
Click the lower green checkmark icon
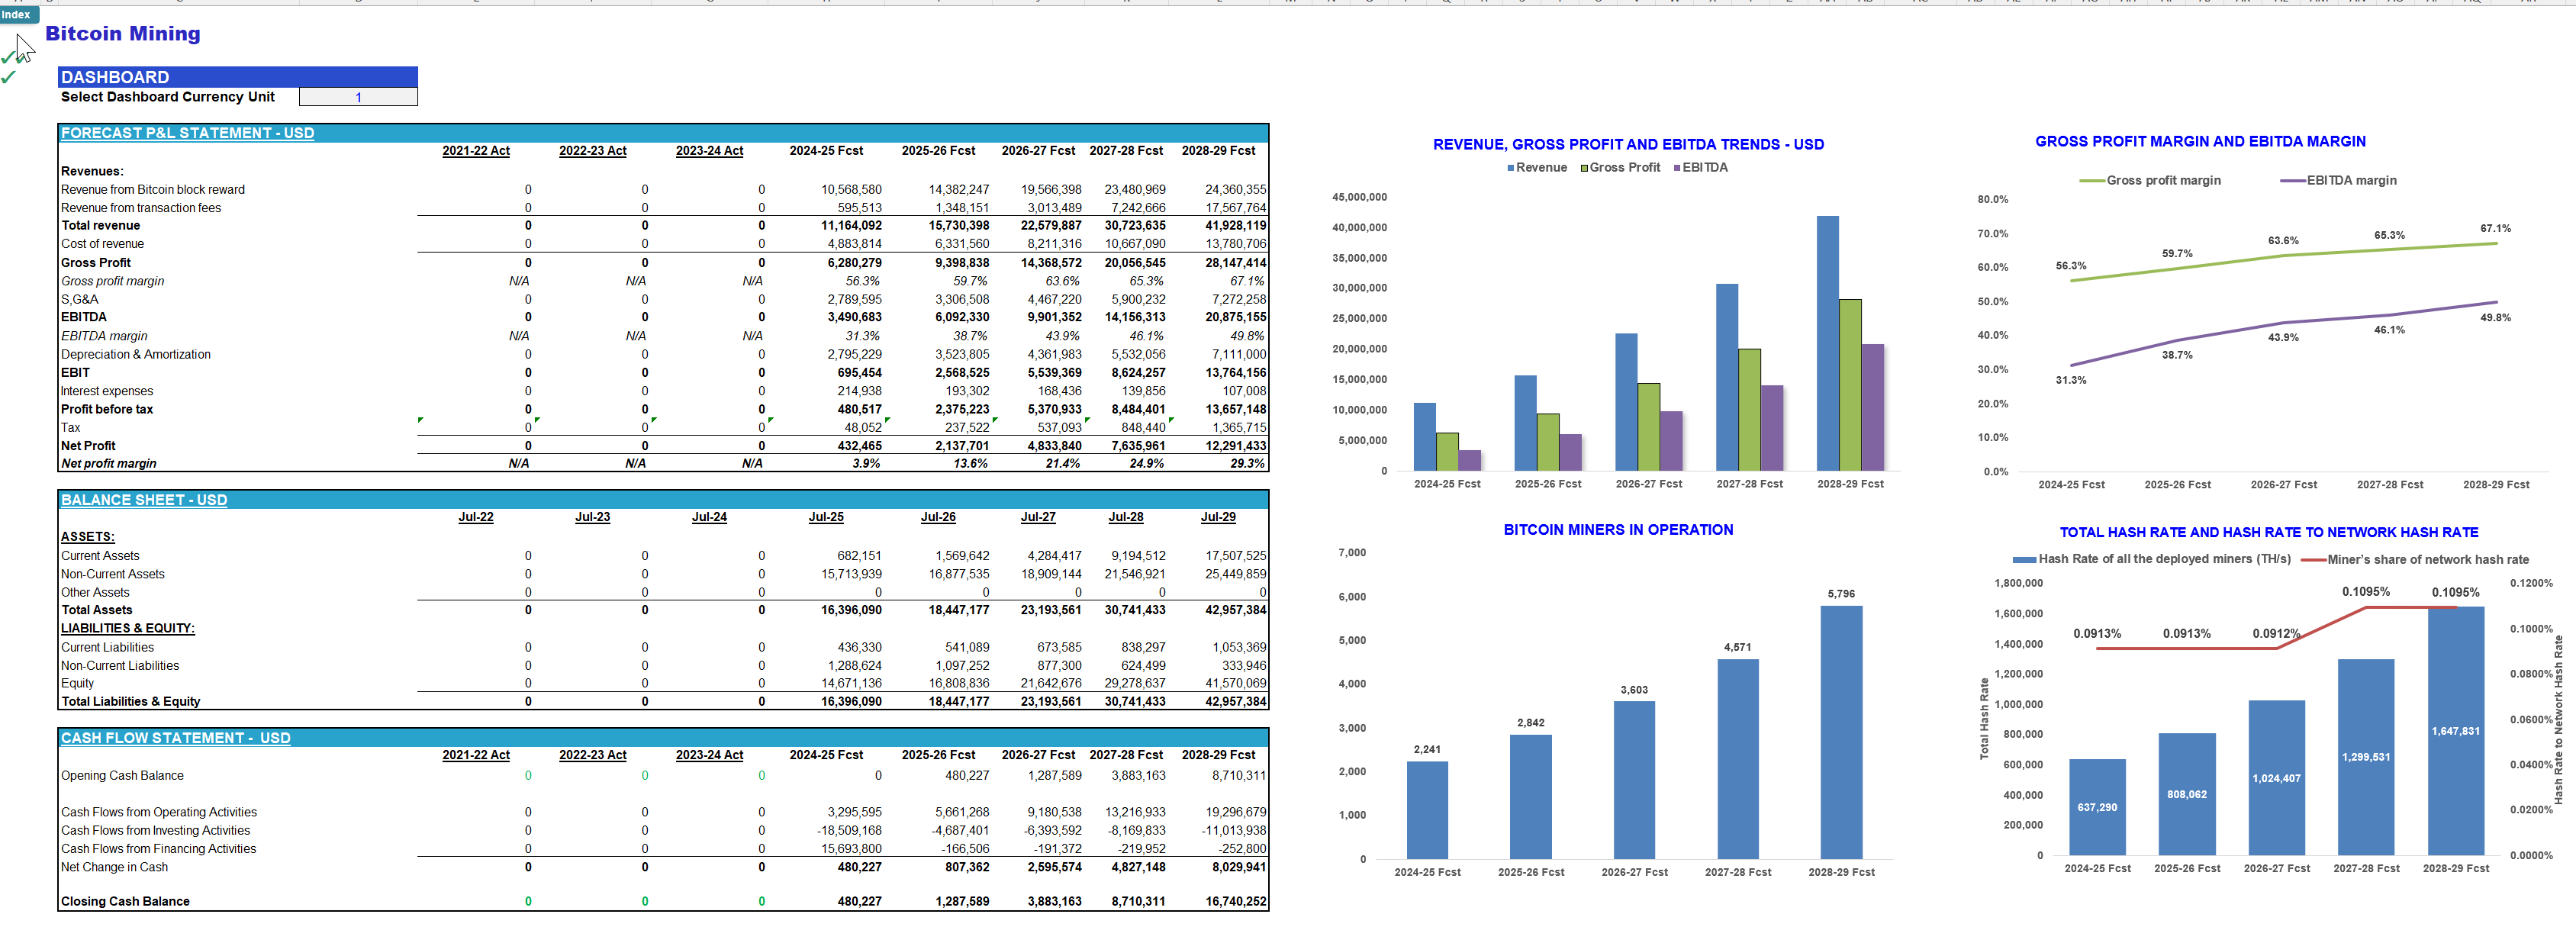click(8, 77)
